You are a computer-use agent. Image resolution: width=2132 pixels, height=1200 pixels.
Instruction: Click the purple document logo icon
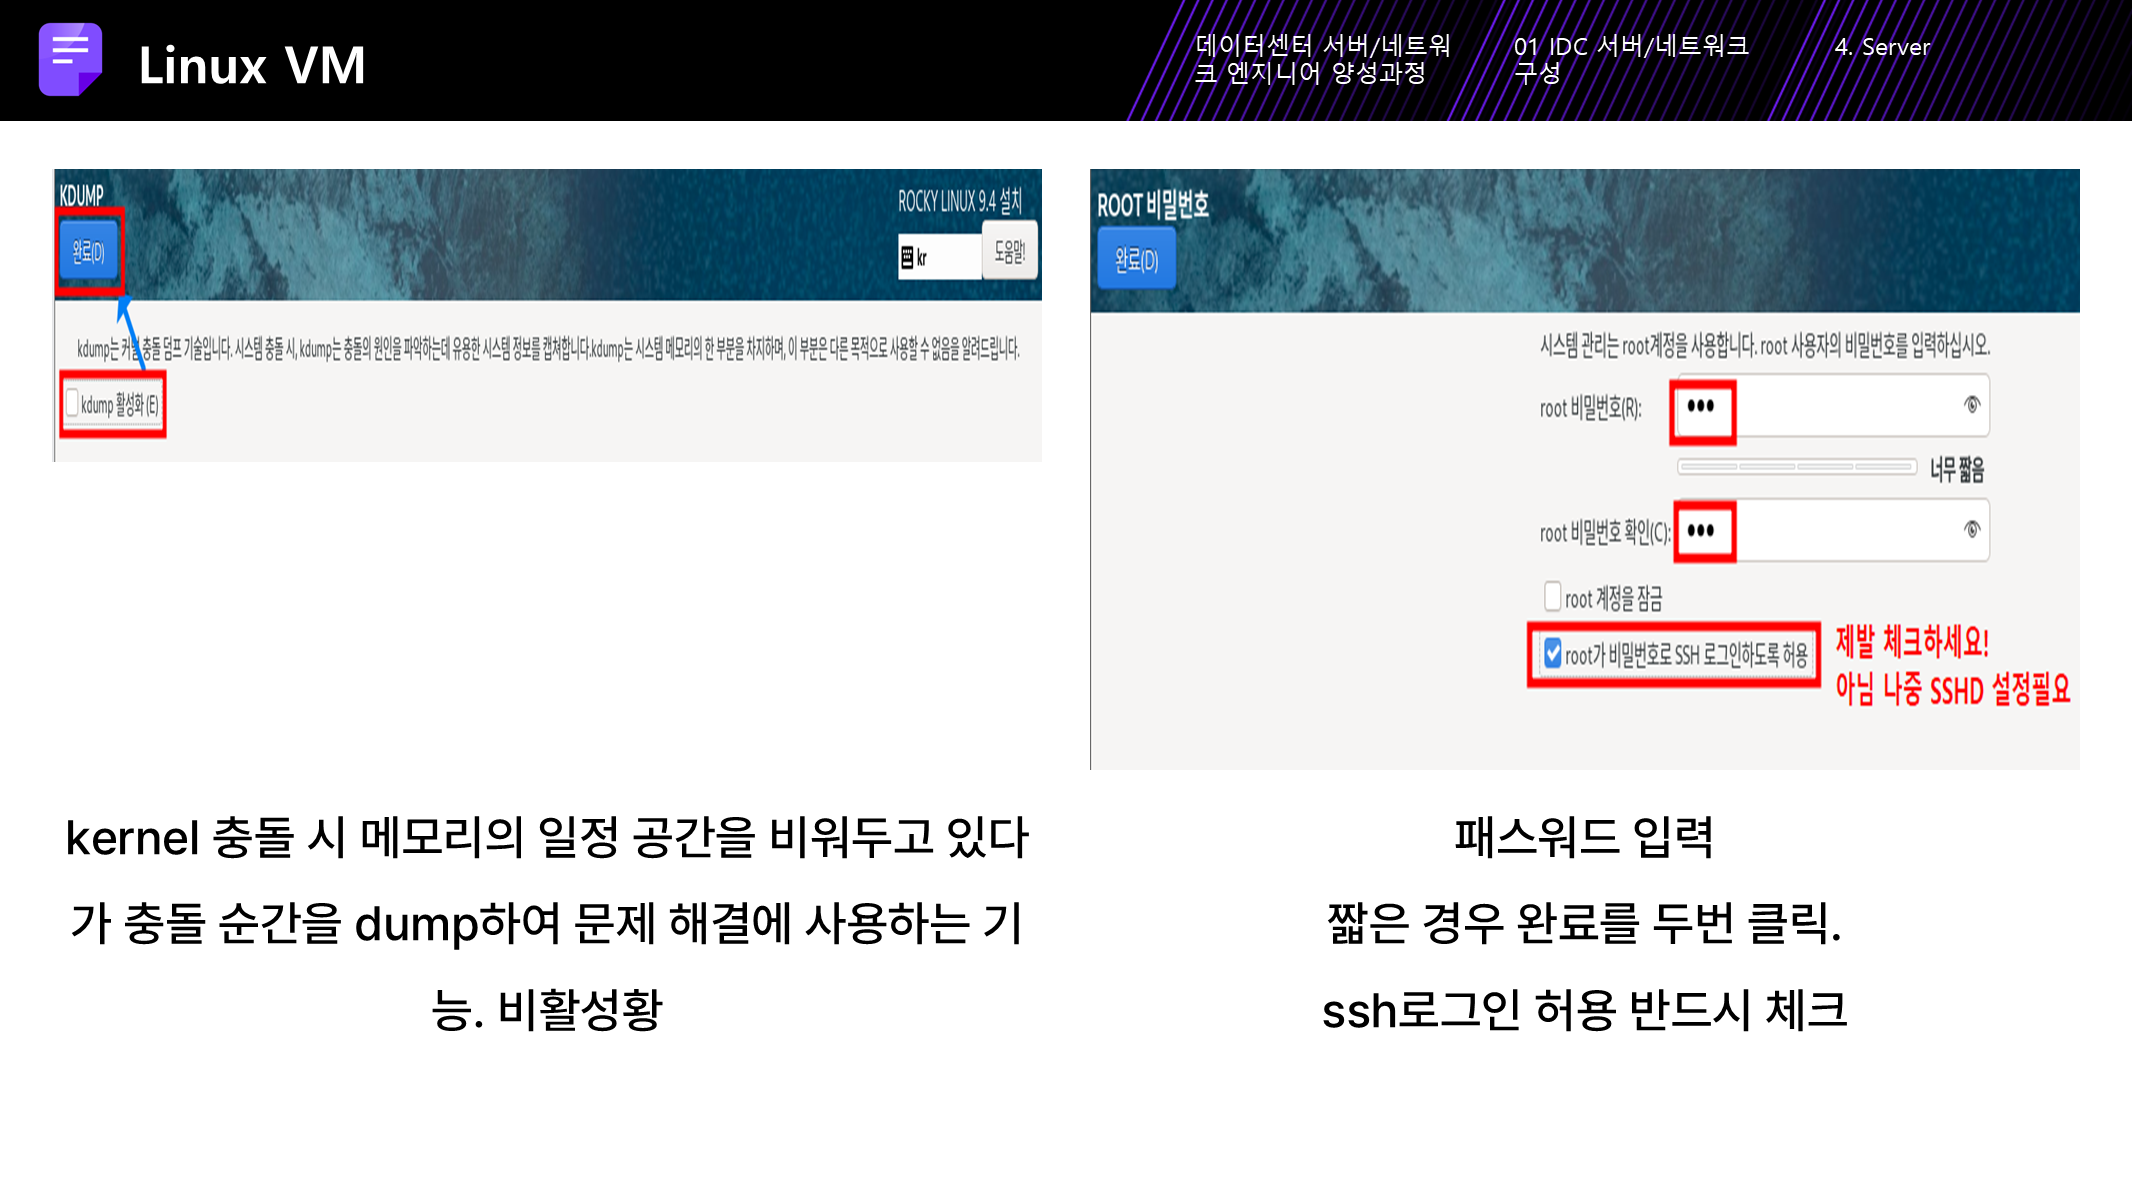[70, 60]
